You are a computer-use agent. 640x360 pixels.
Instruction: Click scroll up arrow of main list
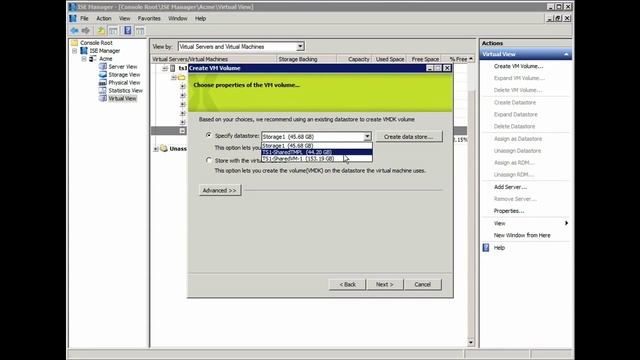(x=471, y=59)
